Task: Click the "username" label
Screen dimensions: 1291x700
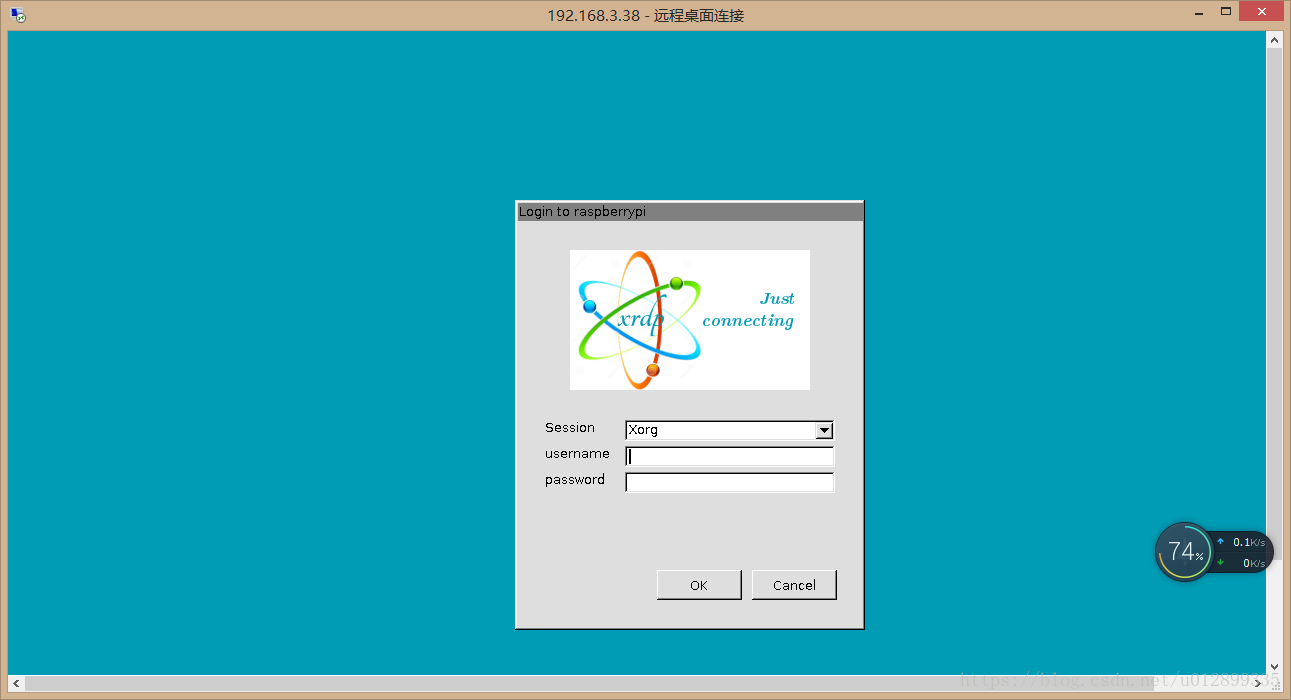Action: click(577, 454)
